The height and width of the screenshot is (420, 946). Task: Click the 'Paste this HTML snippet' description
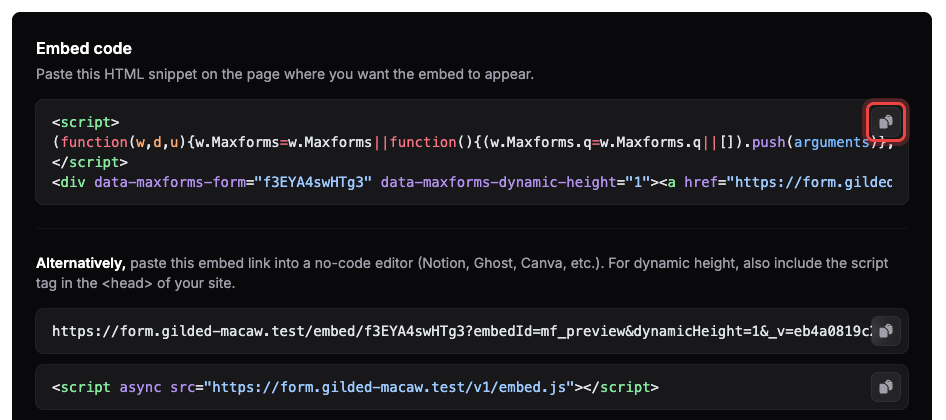(285, 75)
